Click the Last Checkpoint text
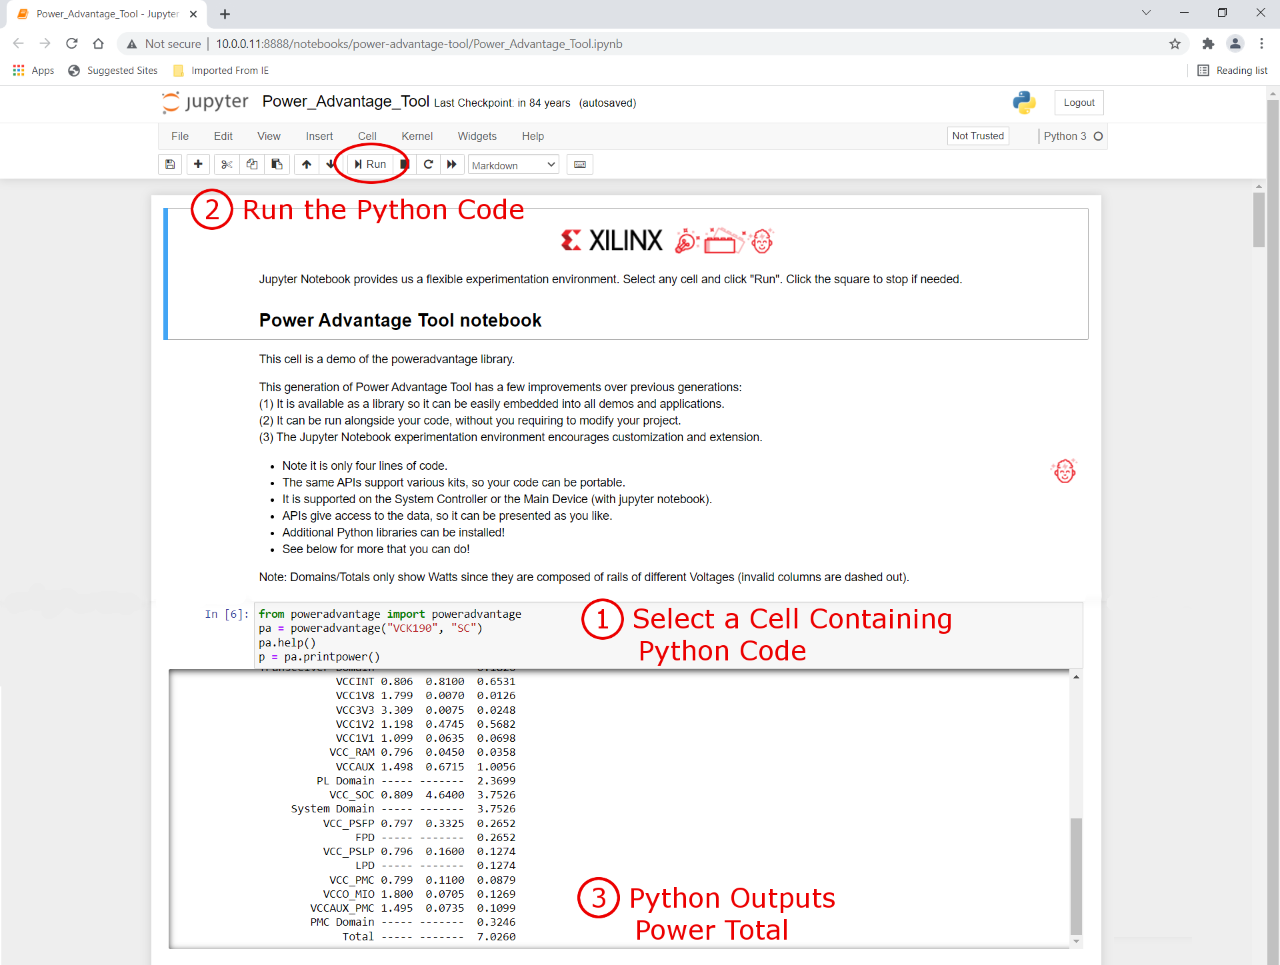The height and width of the screenshot is (965, 1280). (x=502, y=103)
